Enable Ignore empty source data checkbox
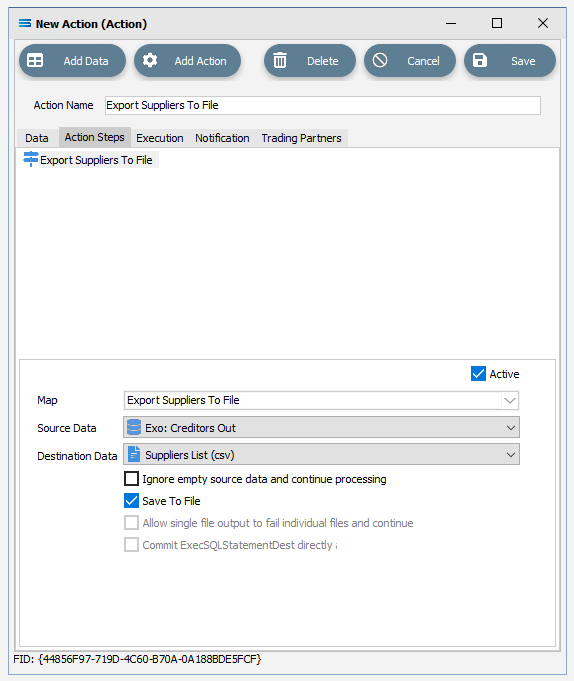 coord(132,479)
